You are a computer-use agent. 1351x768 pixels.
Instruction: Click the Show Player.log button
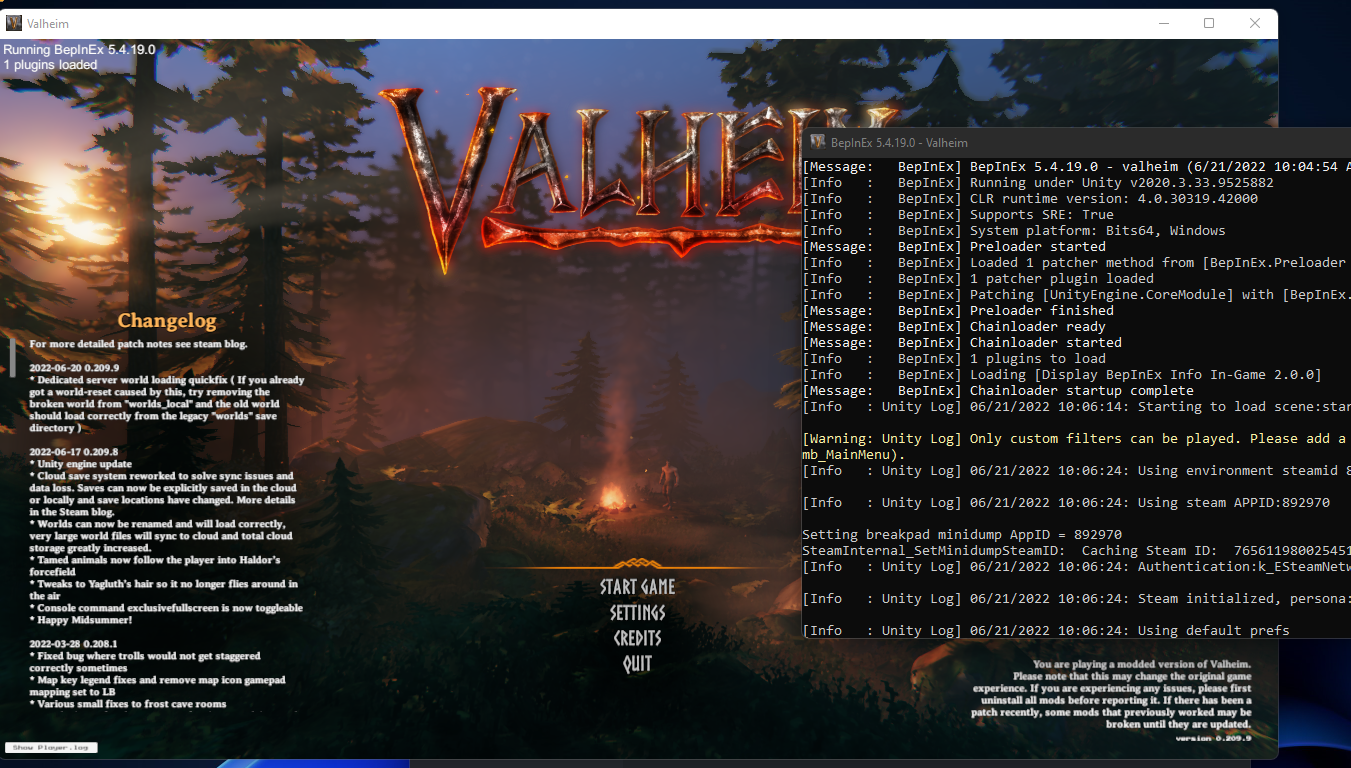pyautogui.click(x=51, y=747)
